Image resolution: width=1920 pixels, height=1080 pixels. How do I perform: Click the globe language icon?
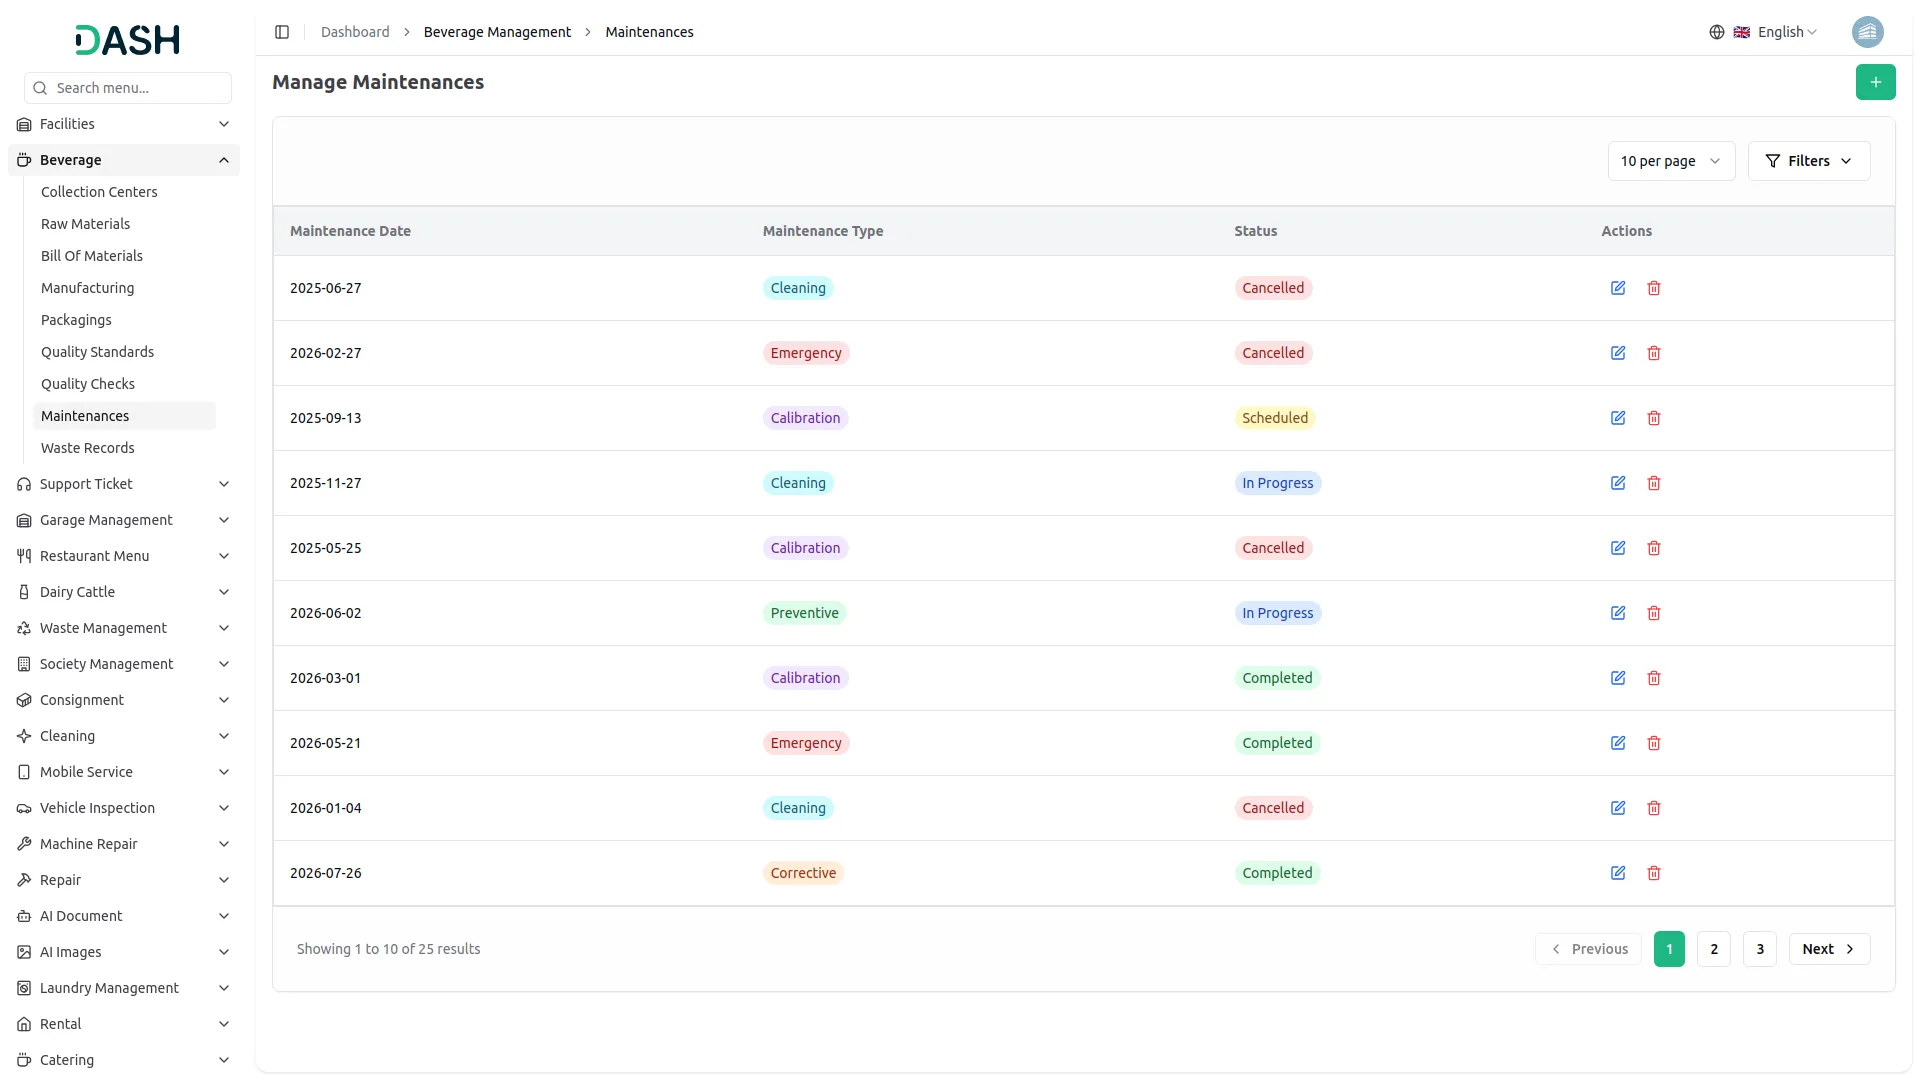pos(1717,32)
